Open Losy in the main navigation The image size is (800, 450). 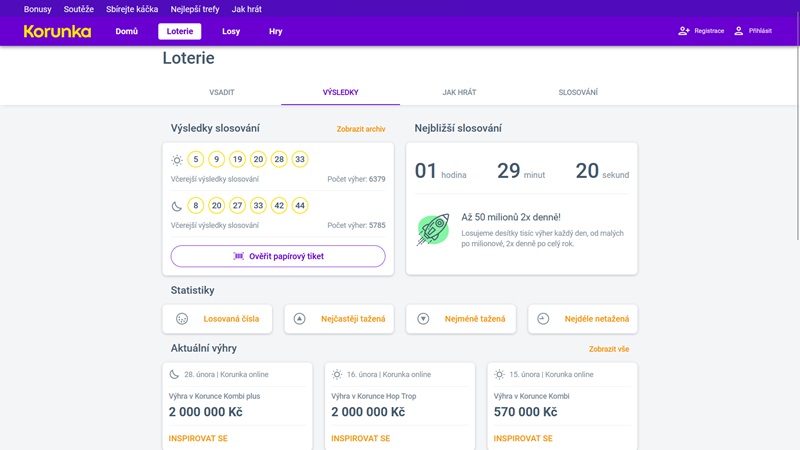coord(231,31)
